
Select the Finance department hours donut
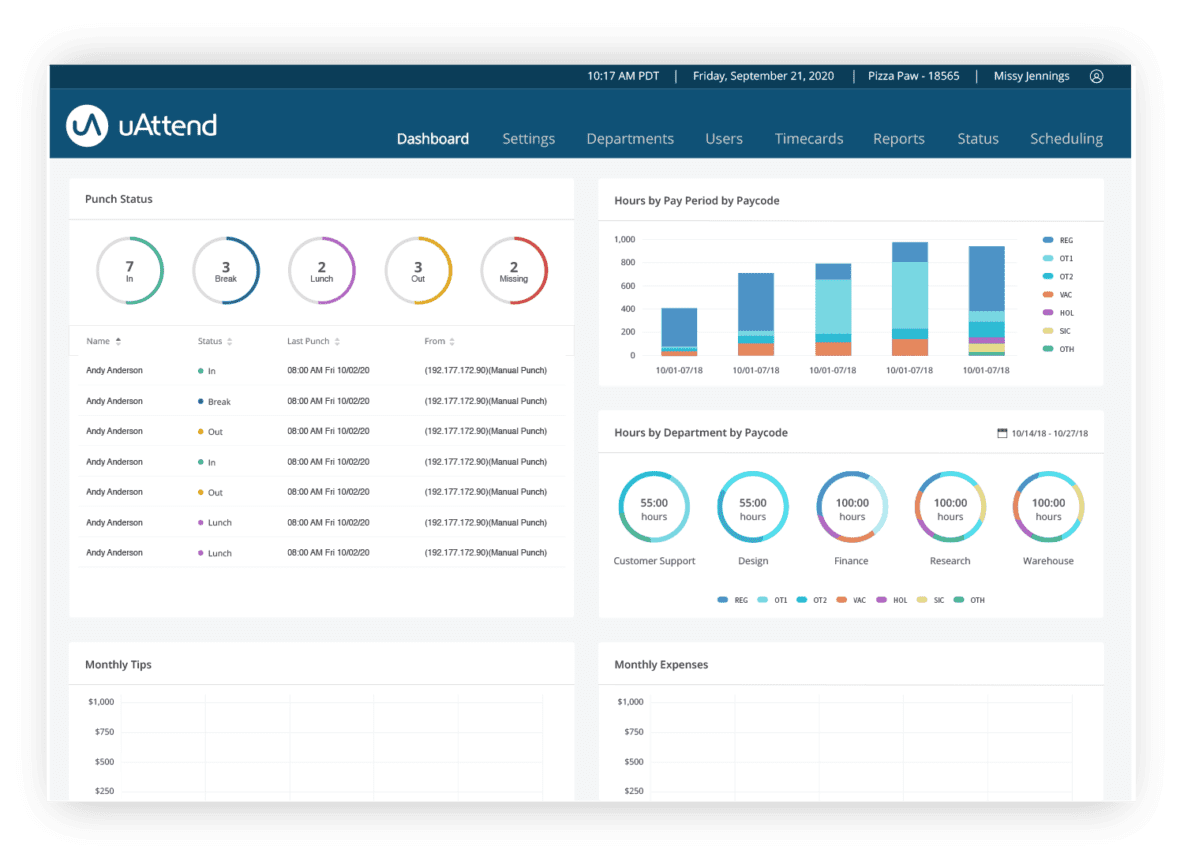(851, 506)
